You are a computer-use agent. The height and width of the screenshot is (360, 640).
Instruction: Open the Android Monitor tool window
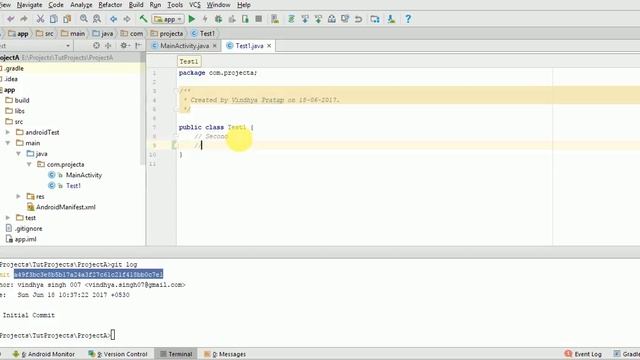[44, 354]
